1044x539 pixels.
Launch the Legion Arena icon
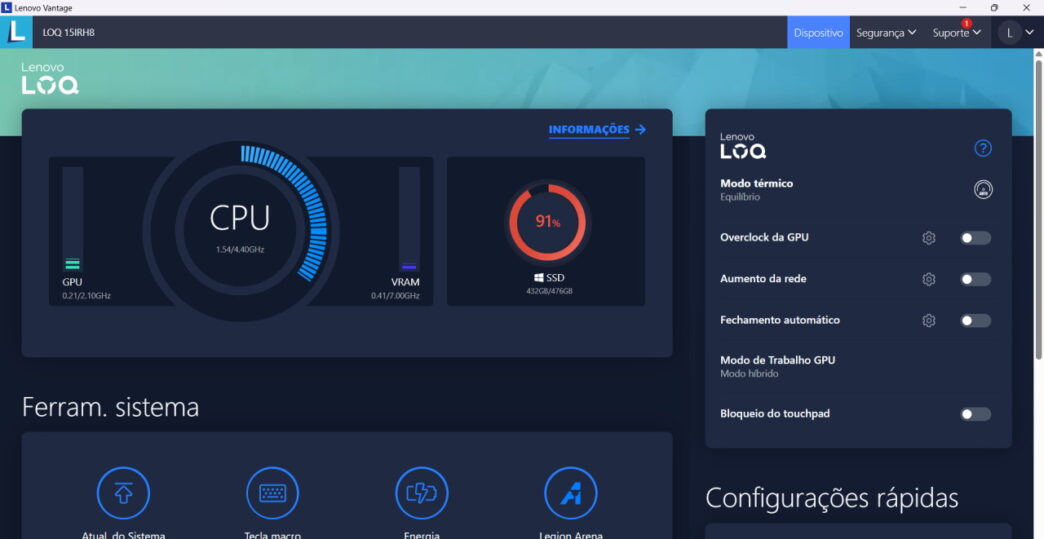click(570, 493)
